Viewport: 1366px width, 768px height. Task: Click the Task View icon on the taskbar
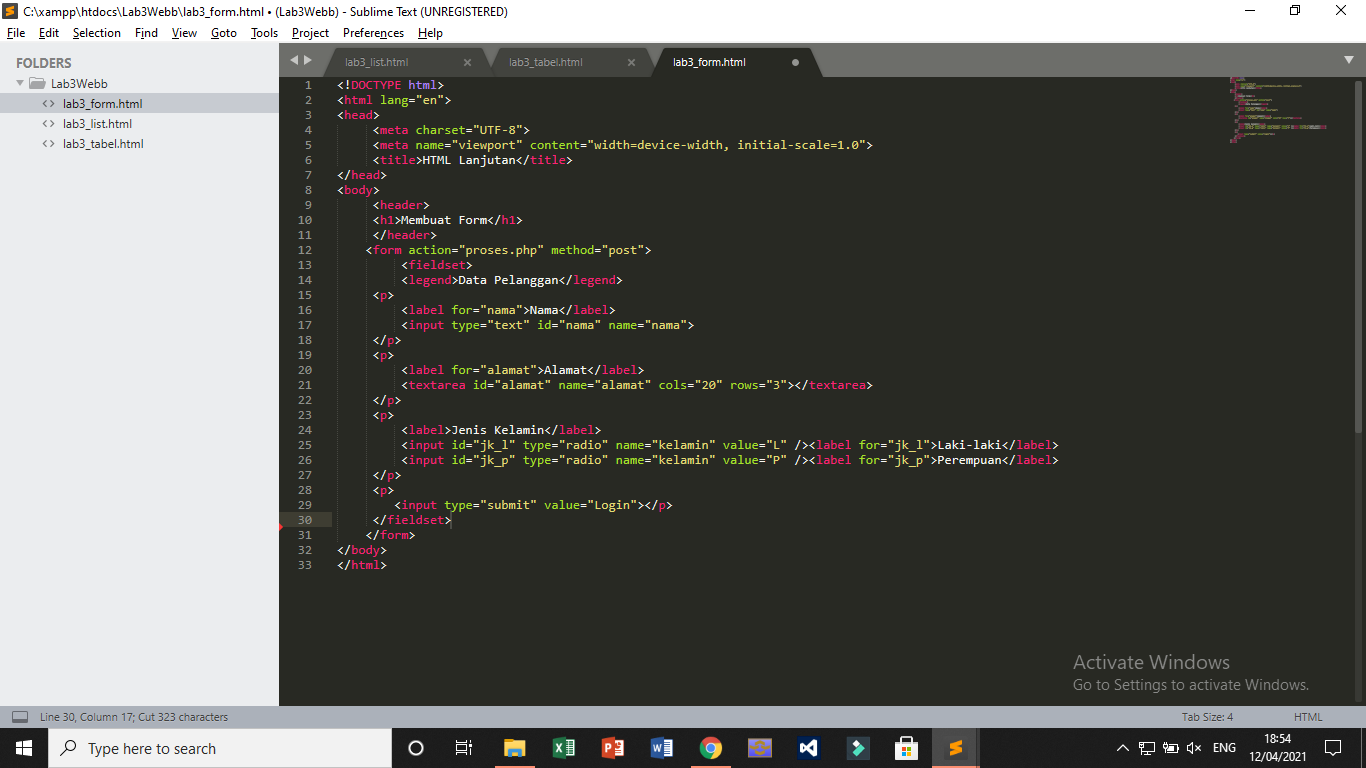463,747
